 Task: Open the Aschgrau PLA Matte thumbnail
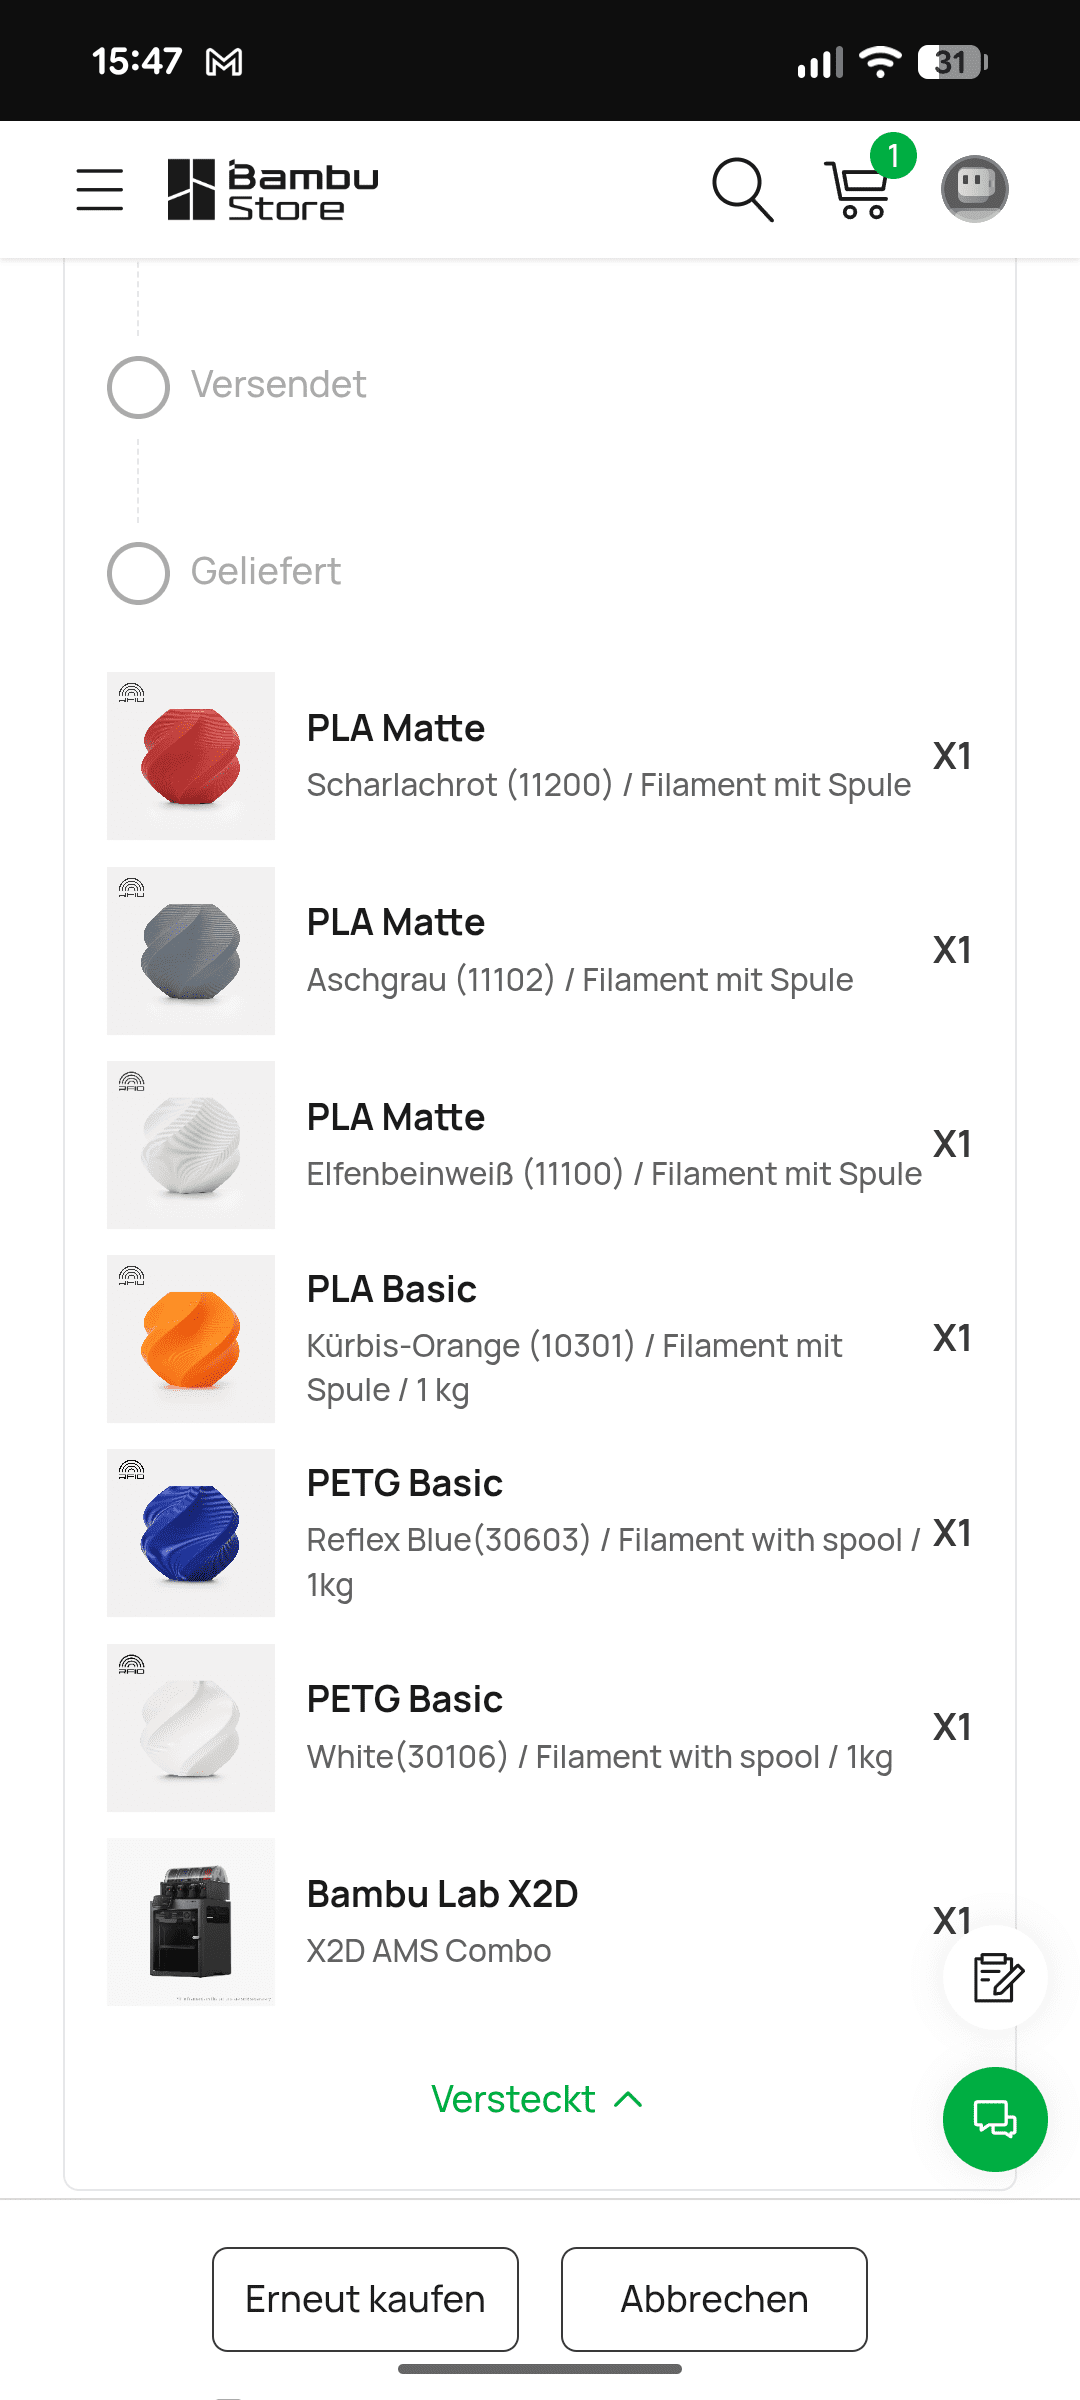coord(191,951)
